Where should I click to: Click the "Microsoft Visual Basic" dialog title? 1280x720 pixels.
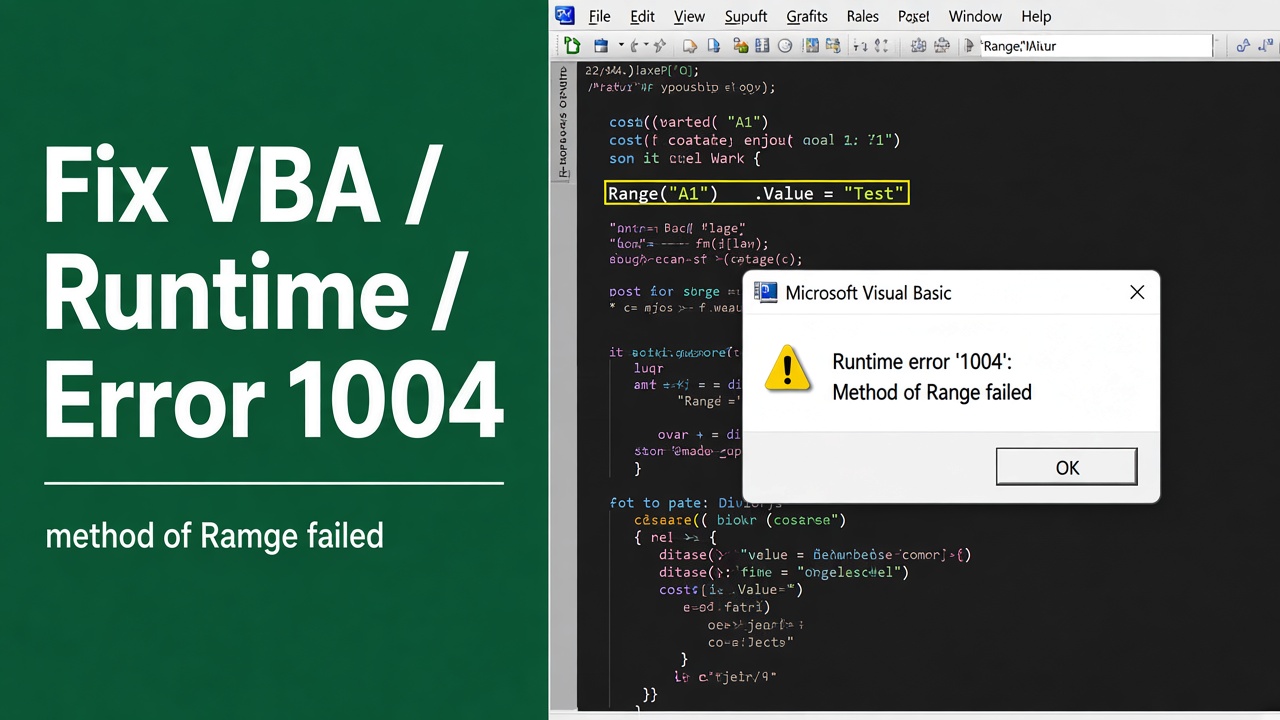(868, 293)
